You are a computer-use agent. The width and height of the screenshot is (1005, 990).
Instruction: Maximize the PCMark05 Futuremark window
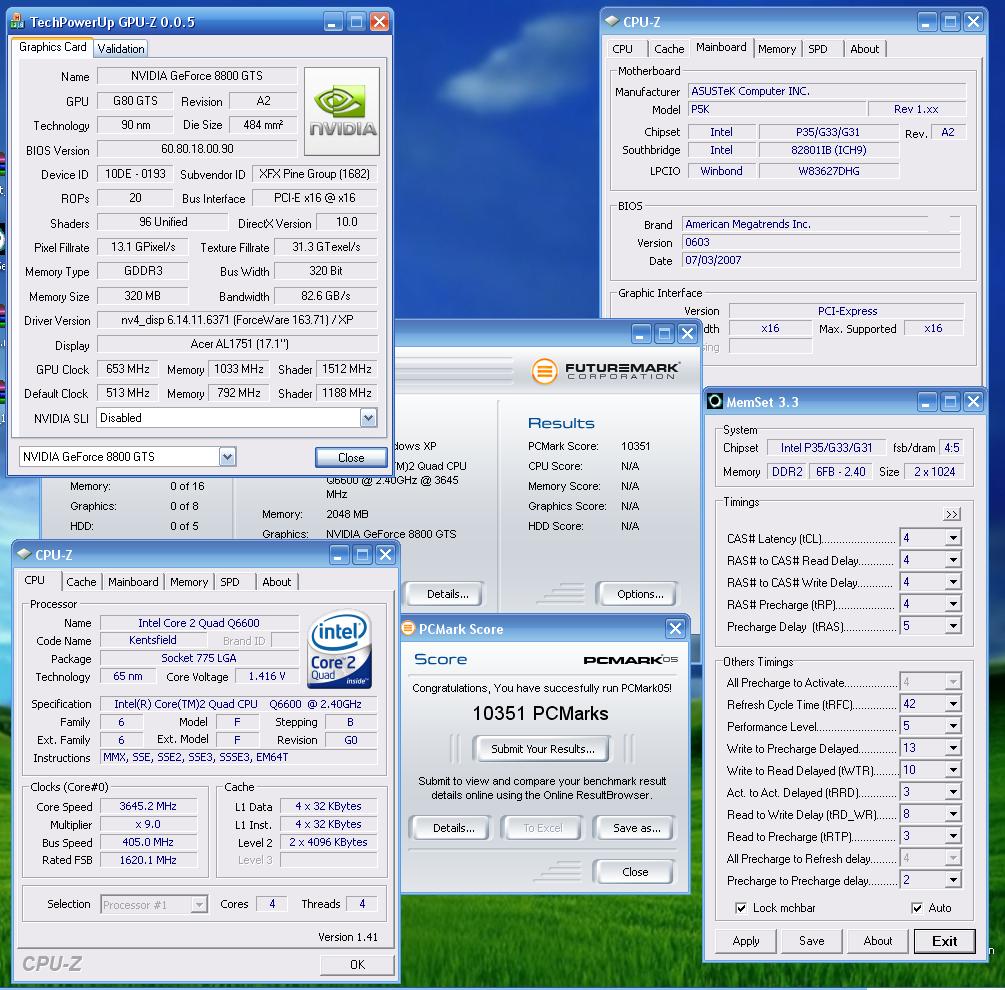click(664, 333)
